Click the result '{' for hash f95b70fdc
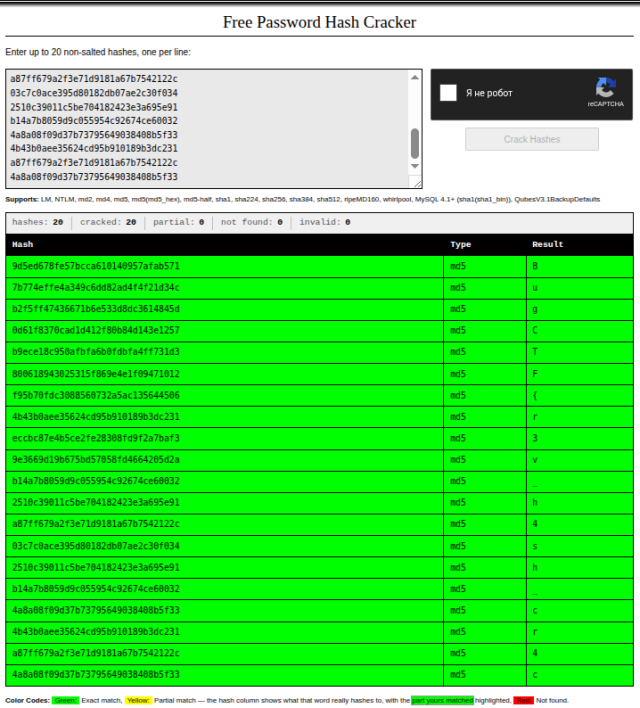The image size is (640, 708). click(535, 395)
